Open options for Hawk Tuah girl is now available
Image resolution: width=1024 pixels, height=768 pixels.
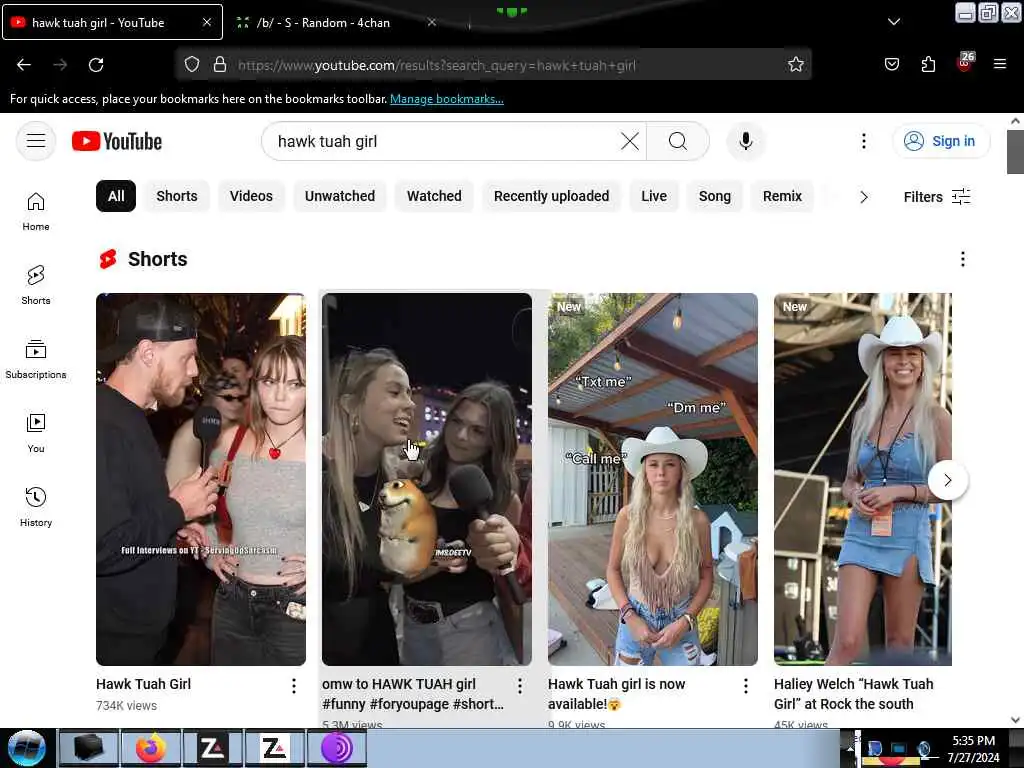coord(746,686)
